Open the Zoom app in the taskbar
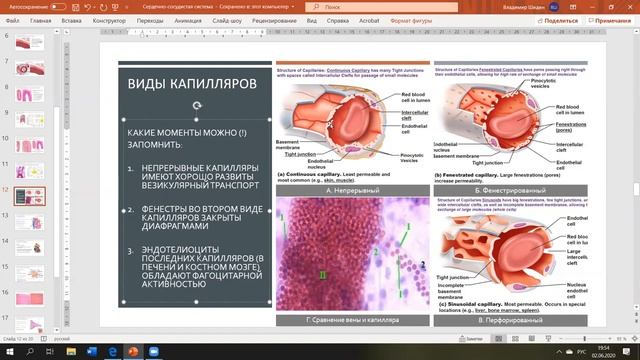The width and height of the screenshot is (640, 360). coord(154,351)
